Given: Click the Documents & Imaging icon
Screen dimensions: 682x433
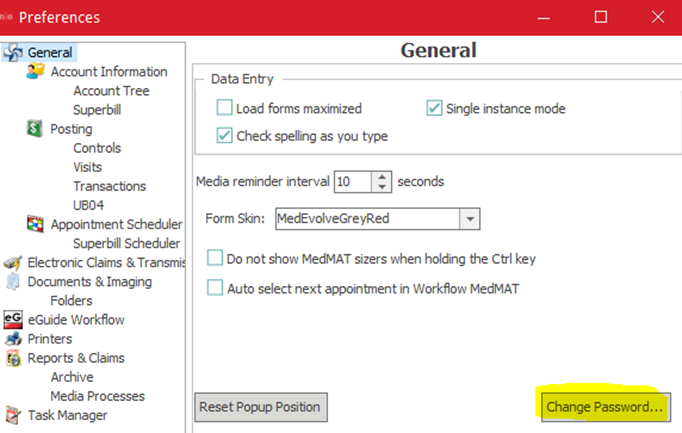Looking at the screenshot, I should pyautogui.click(x=13, y=282).
